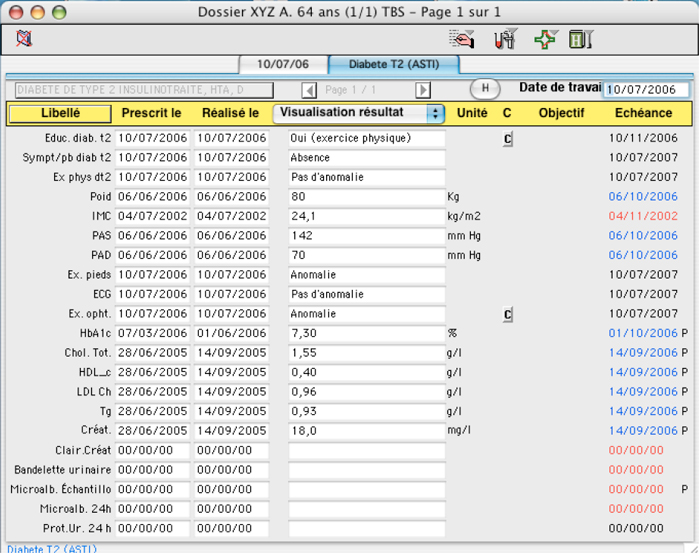Viewport: 700px width, 554px height.
Task: Click the Ex. opht. result Anomalie
Action: tap(367, 314)
